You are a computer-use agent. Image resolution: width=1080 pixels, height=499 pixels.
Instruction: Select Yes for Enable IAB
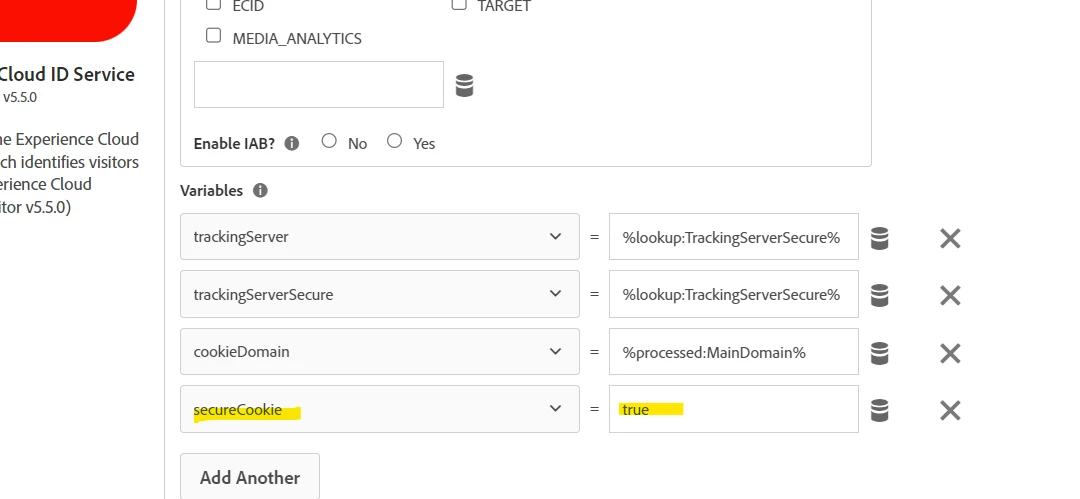(394, 141)
